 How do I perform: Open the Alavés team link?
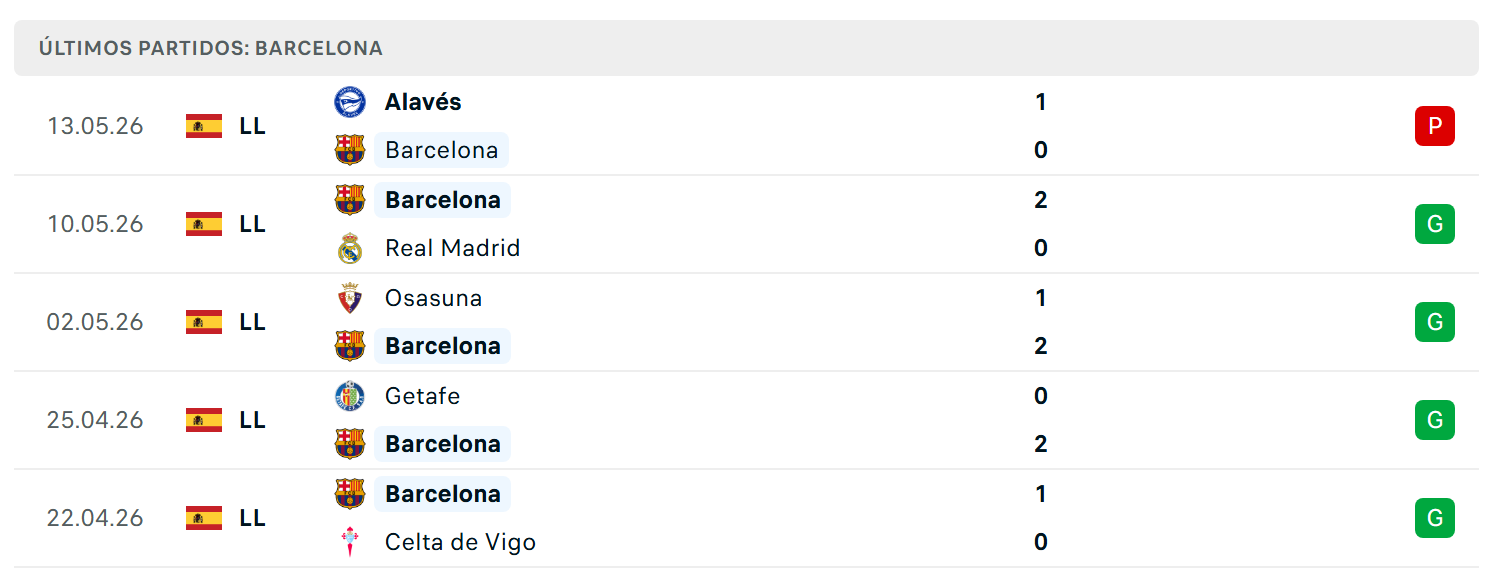click(x=423, y=102)
